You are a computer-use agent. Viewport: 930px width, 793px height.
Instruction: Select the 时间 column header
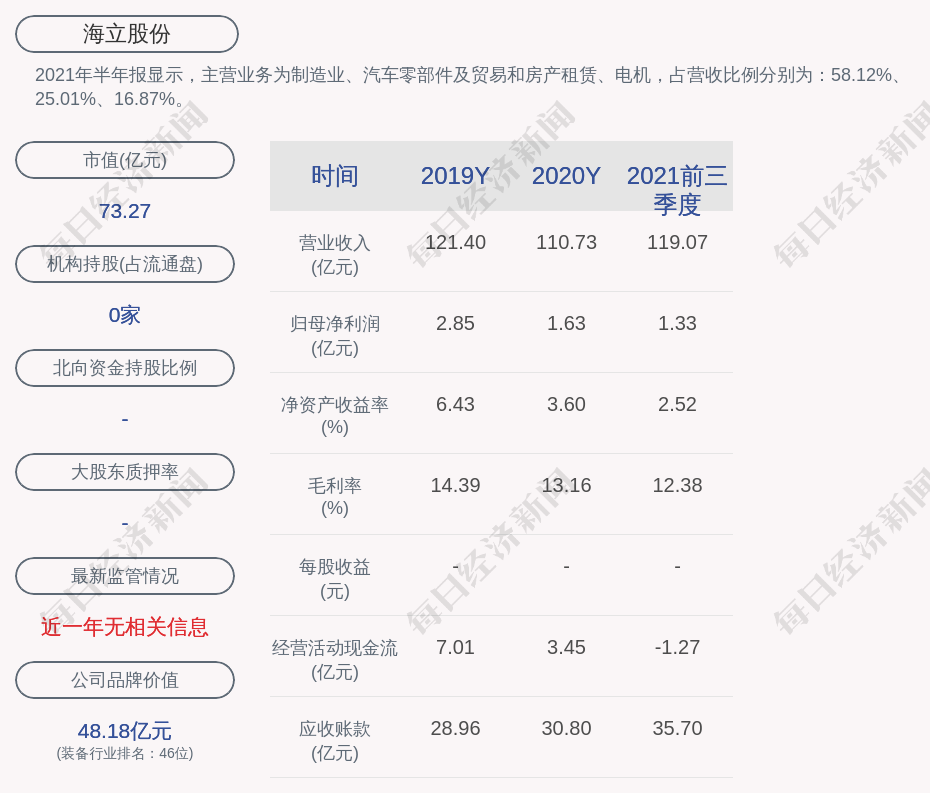pos(335,176)
